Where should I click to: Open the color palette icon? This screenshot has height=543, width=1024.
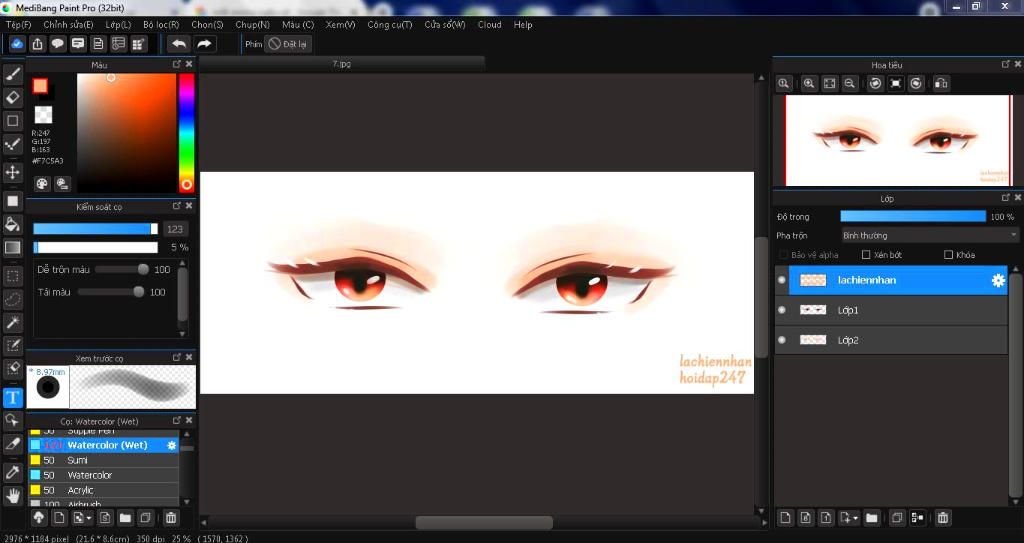tap(42, 184)
